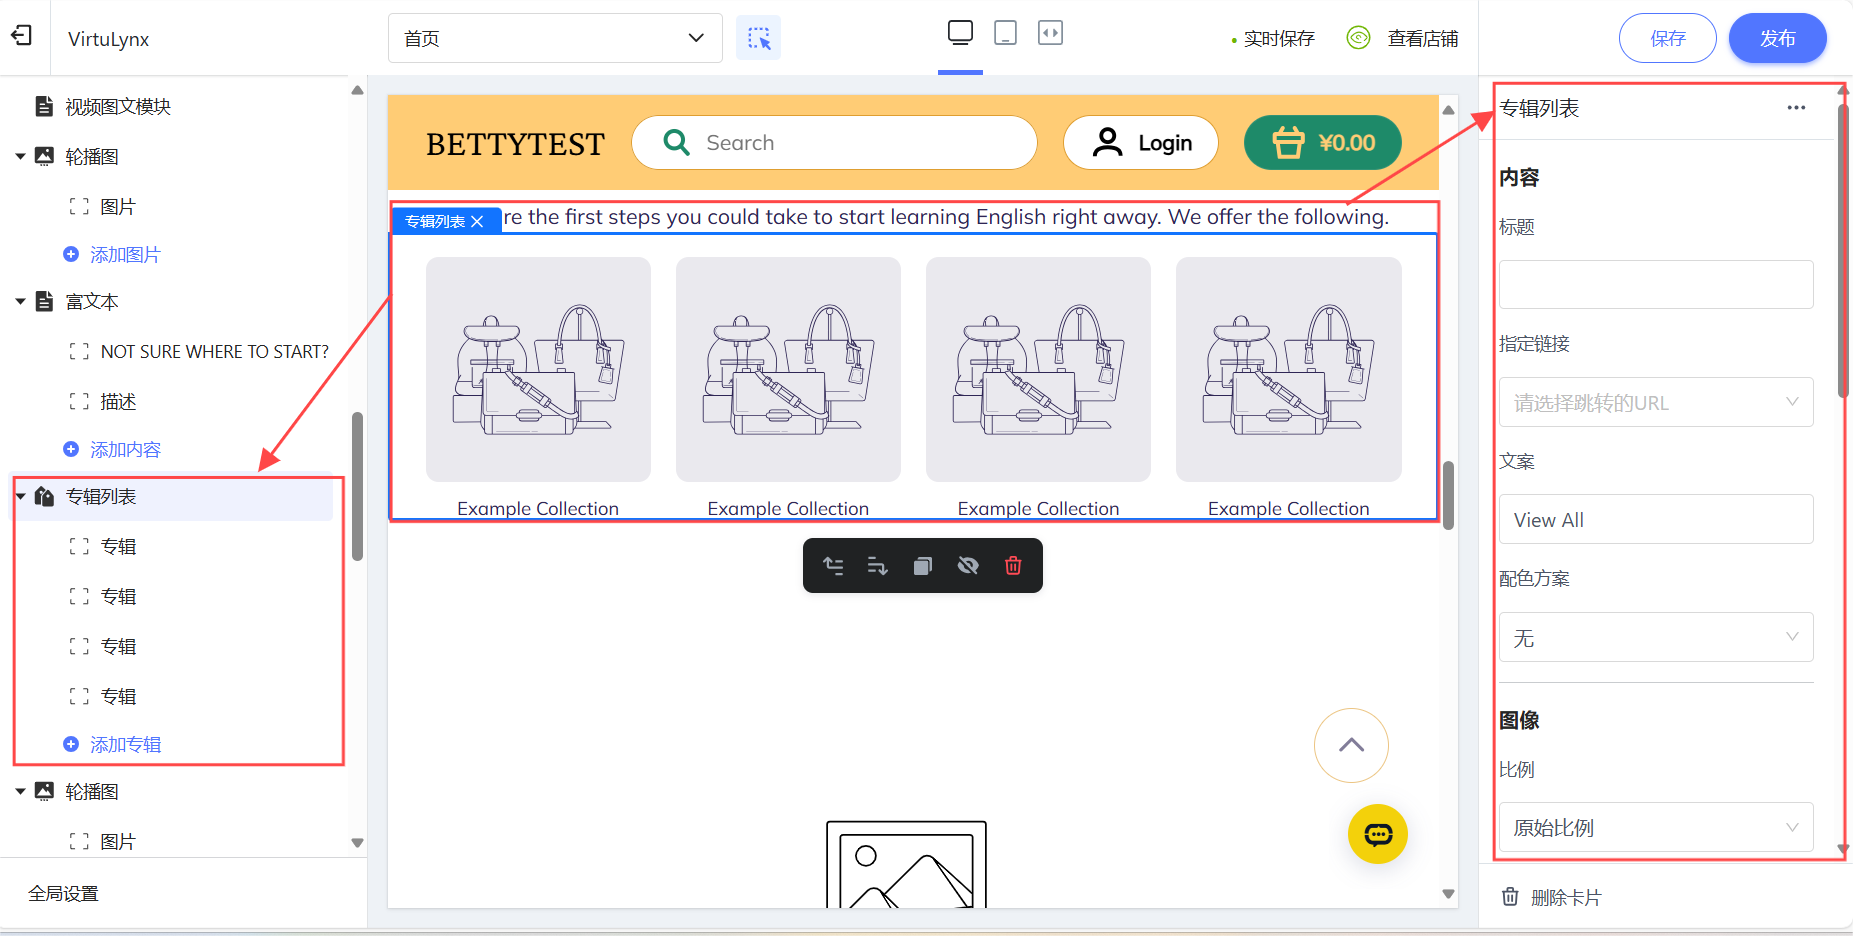Open the 比例 dropdown showing 原始比例
1853x936 pixels.
coord(1656,828)
